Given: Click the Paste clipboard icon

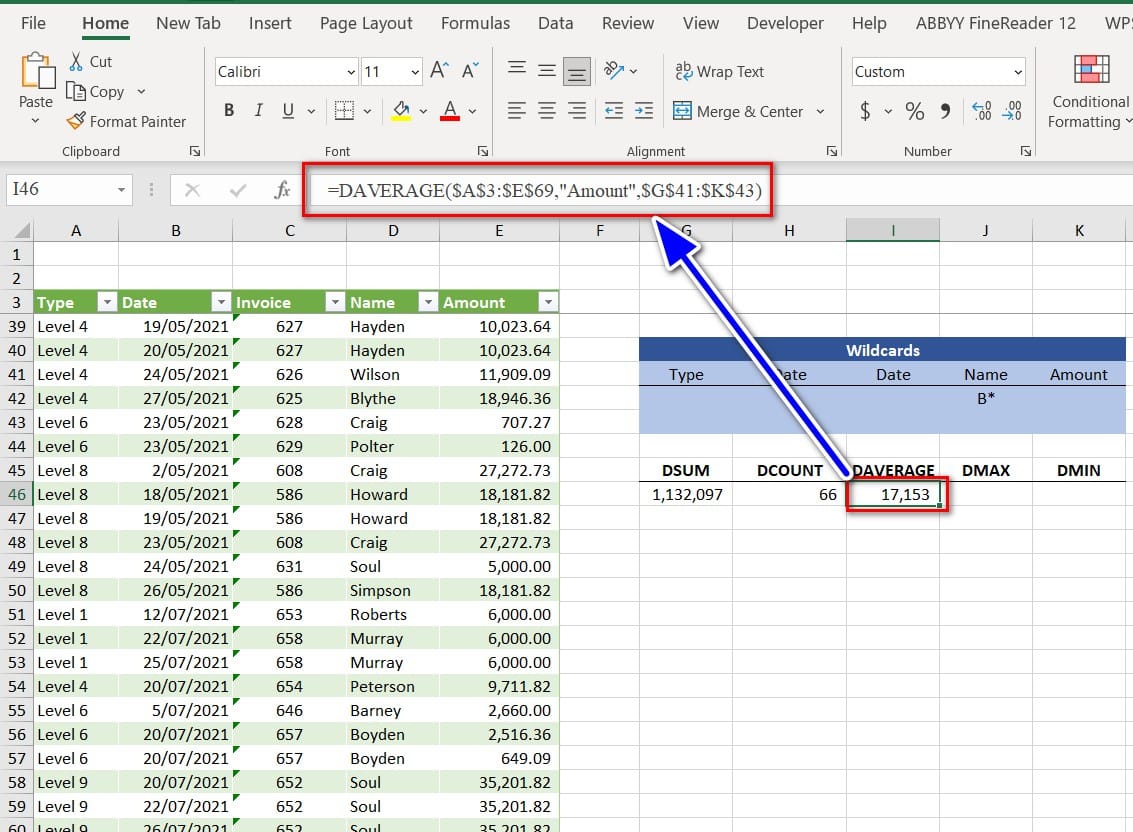Looking at the screenshot, I should 35,72.
